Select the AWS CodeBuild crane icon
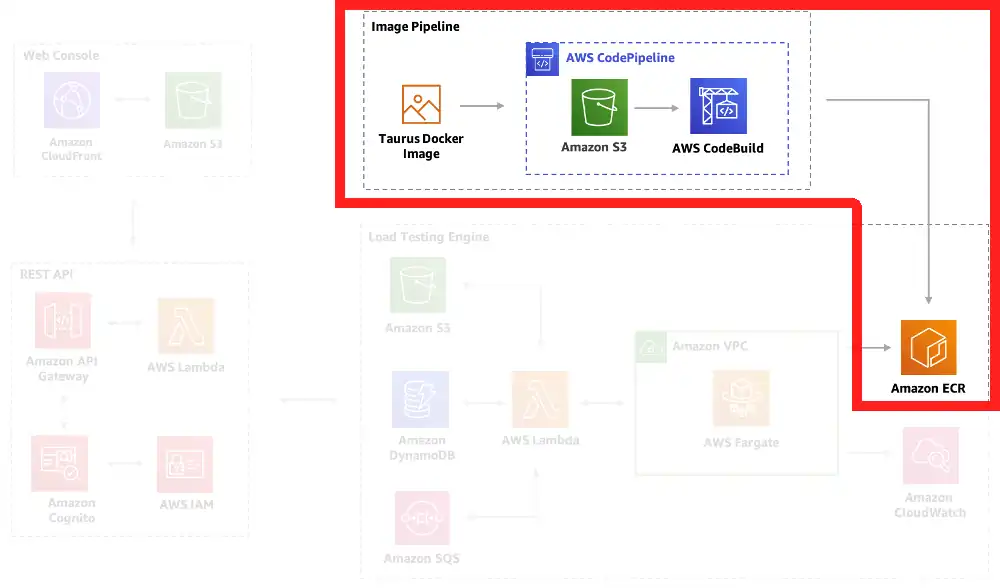The image size is (1000, 588). click(x=718, y=106)
